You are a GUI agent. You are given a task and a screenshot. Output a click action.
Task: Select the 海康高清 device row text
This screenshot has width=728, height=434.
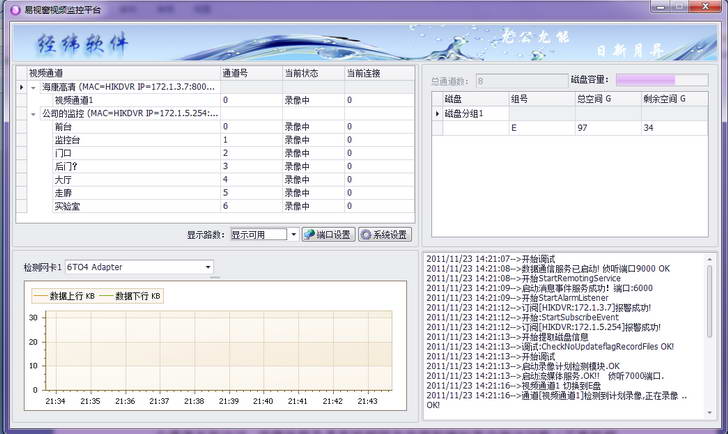[x=129, y=87]
